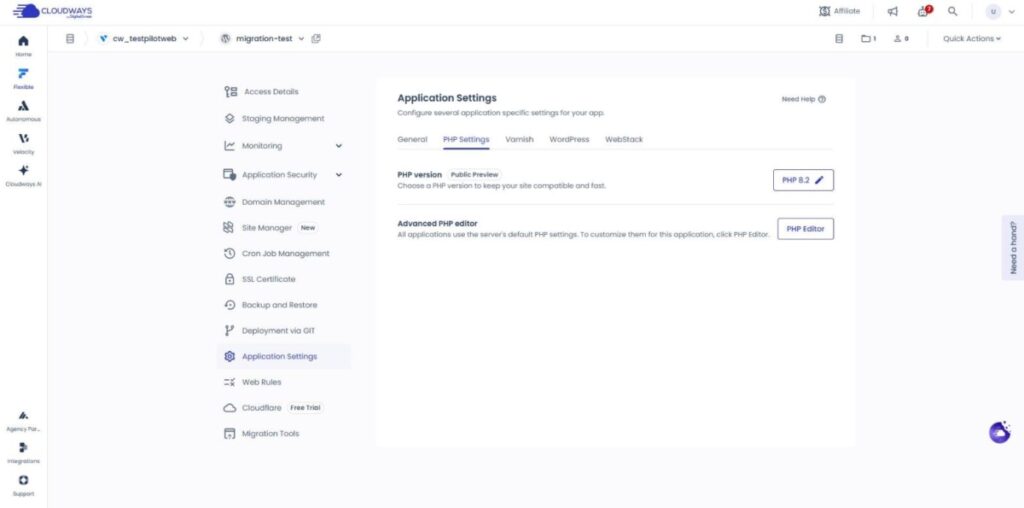
Task: Expand the Application Security submenu chevron
Action: click(x=338, y=175)
